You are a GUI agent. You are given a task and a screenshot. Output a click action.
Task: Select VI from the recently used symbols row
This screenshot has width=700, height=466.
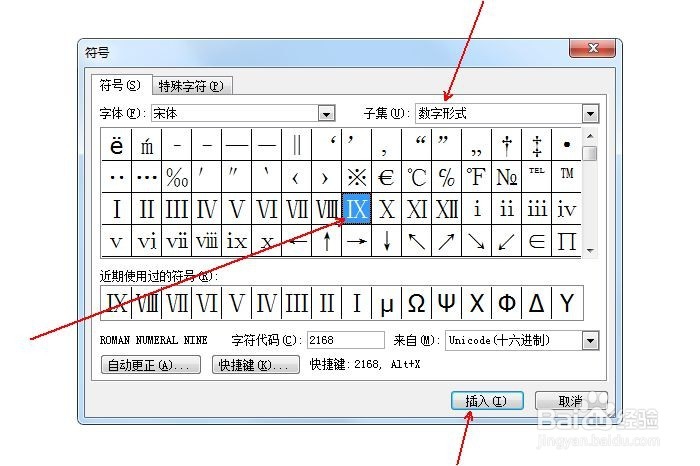[x=207, y=303]
